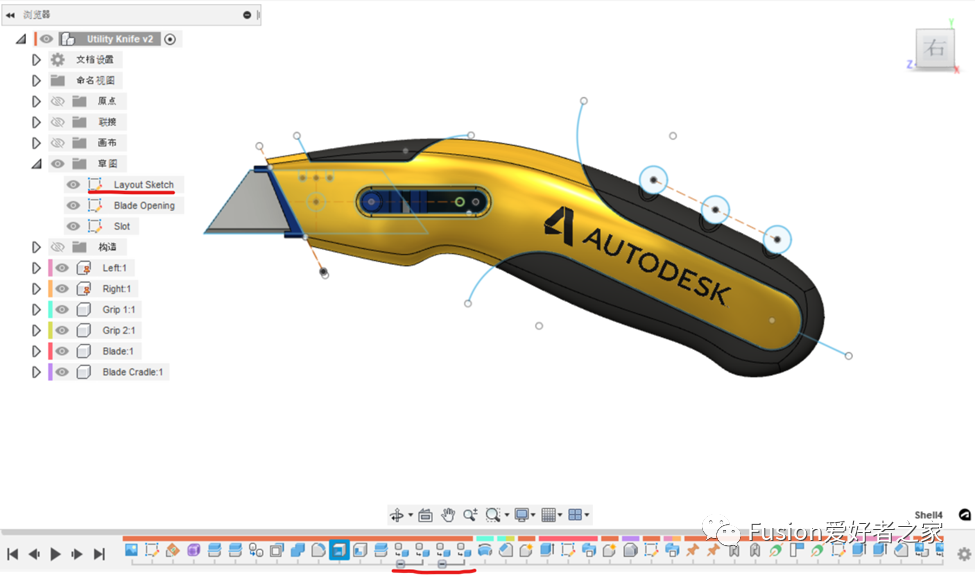The image size is (975, 575).
Task: Hide the Right:1 component
Action: click(62, 288)
